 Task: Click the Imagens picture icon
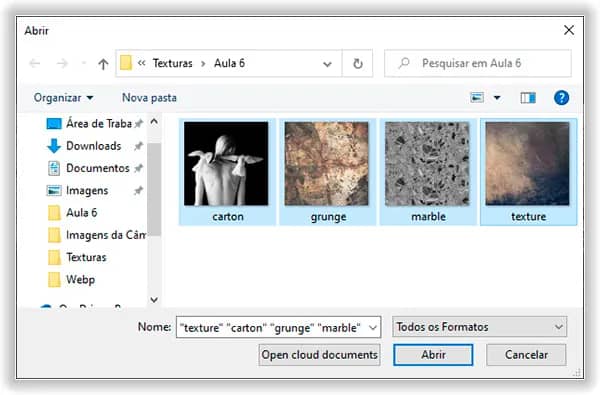[54, 190]
